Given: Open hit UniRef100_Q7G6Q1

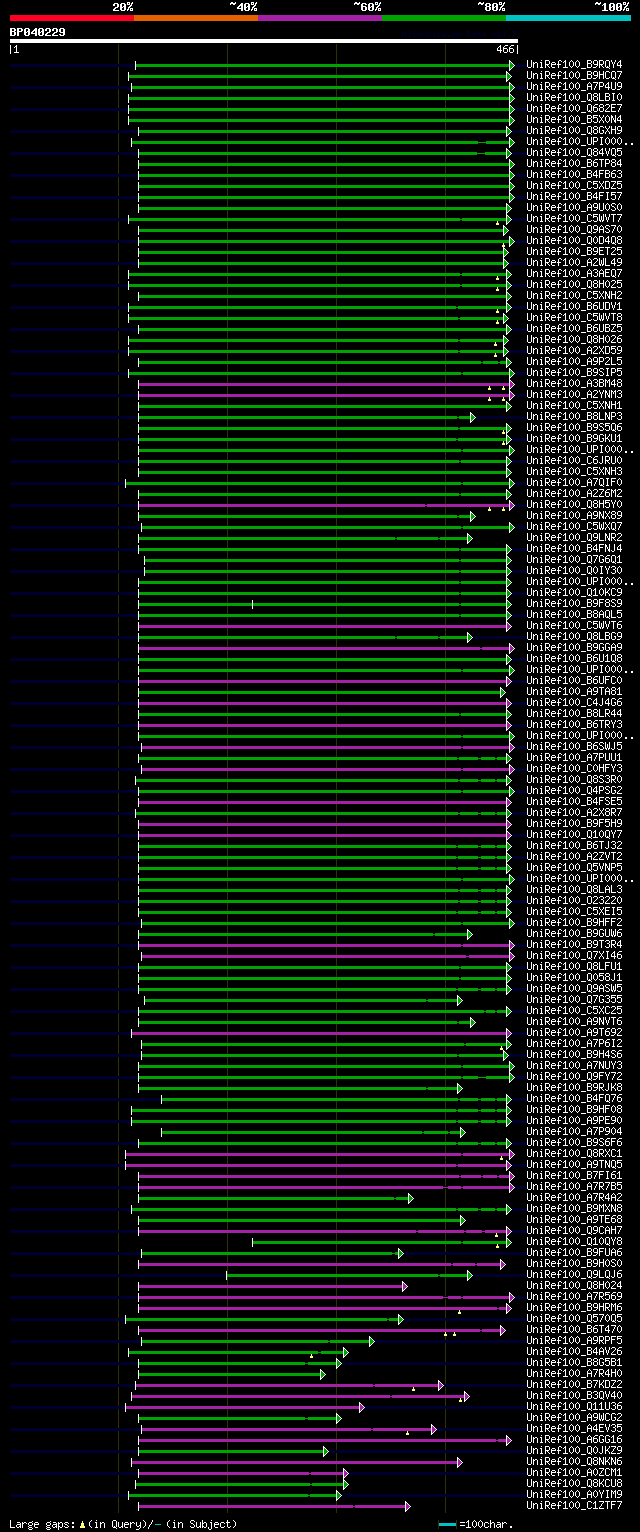Looking at the screenshot, I should click(574, 560).
